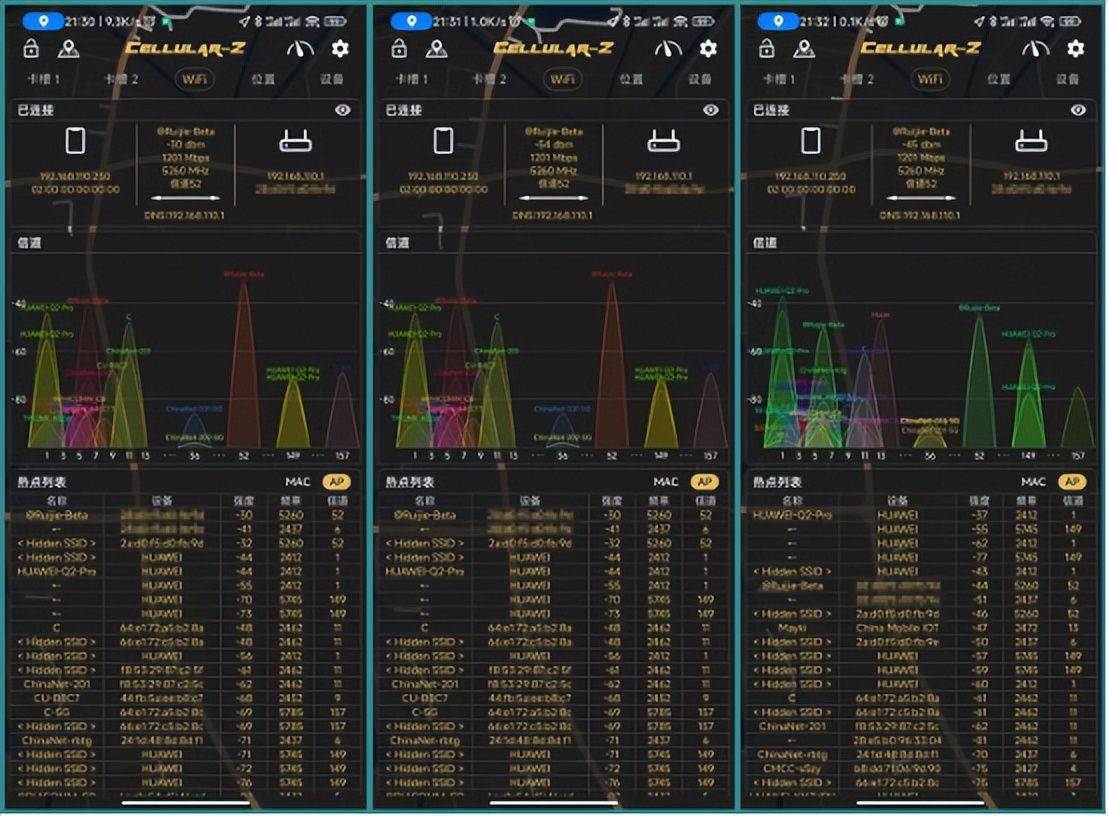This screenshot has height=816, width=1108.
Task: Select the CU-BBC7 row in the 21:30 list
Action: pos(186,698)
